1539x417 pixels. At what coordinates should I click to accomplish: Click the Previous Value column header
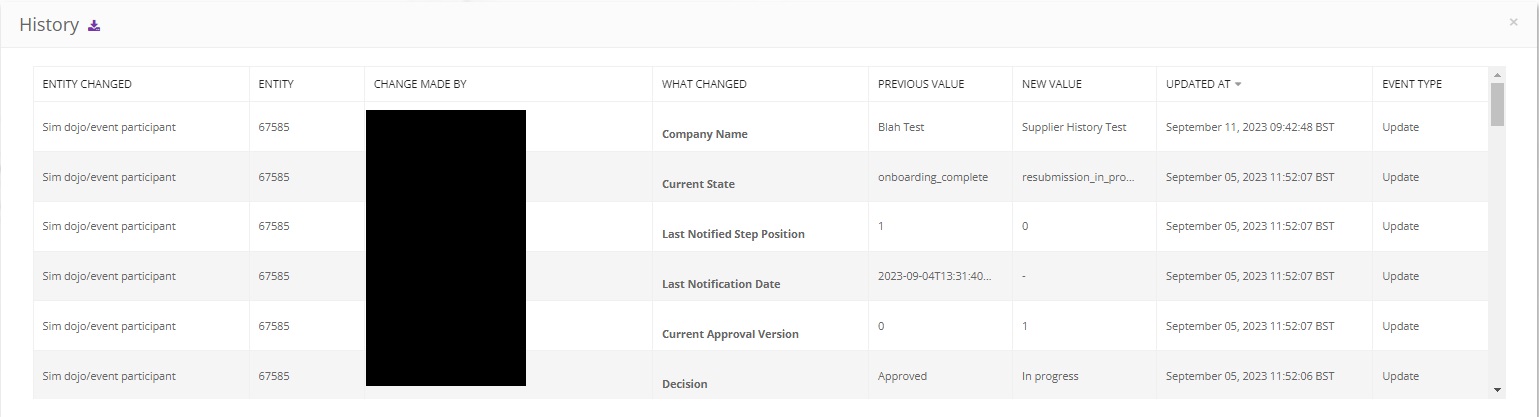tap(921, 84)
